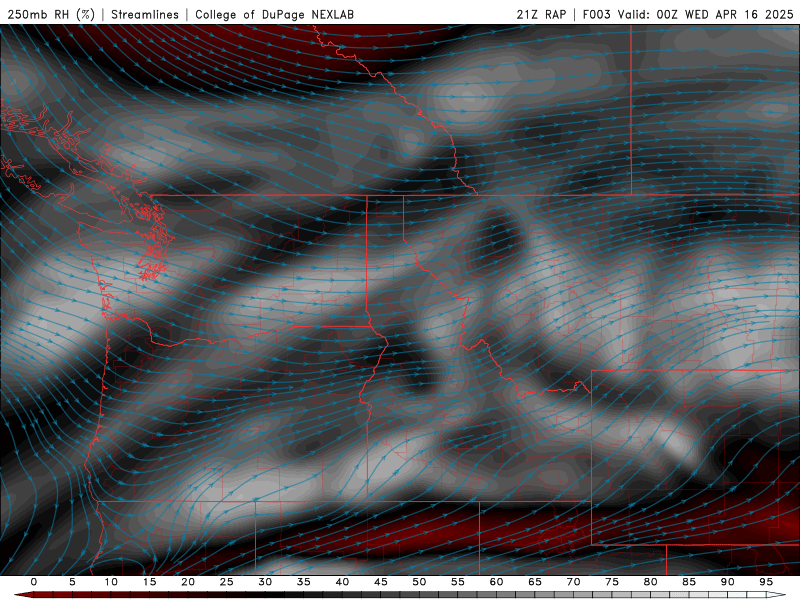
Task: Click the "90" tick label on the color scale
Action: click(x=727, y=582)
